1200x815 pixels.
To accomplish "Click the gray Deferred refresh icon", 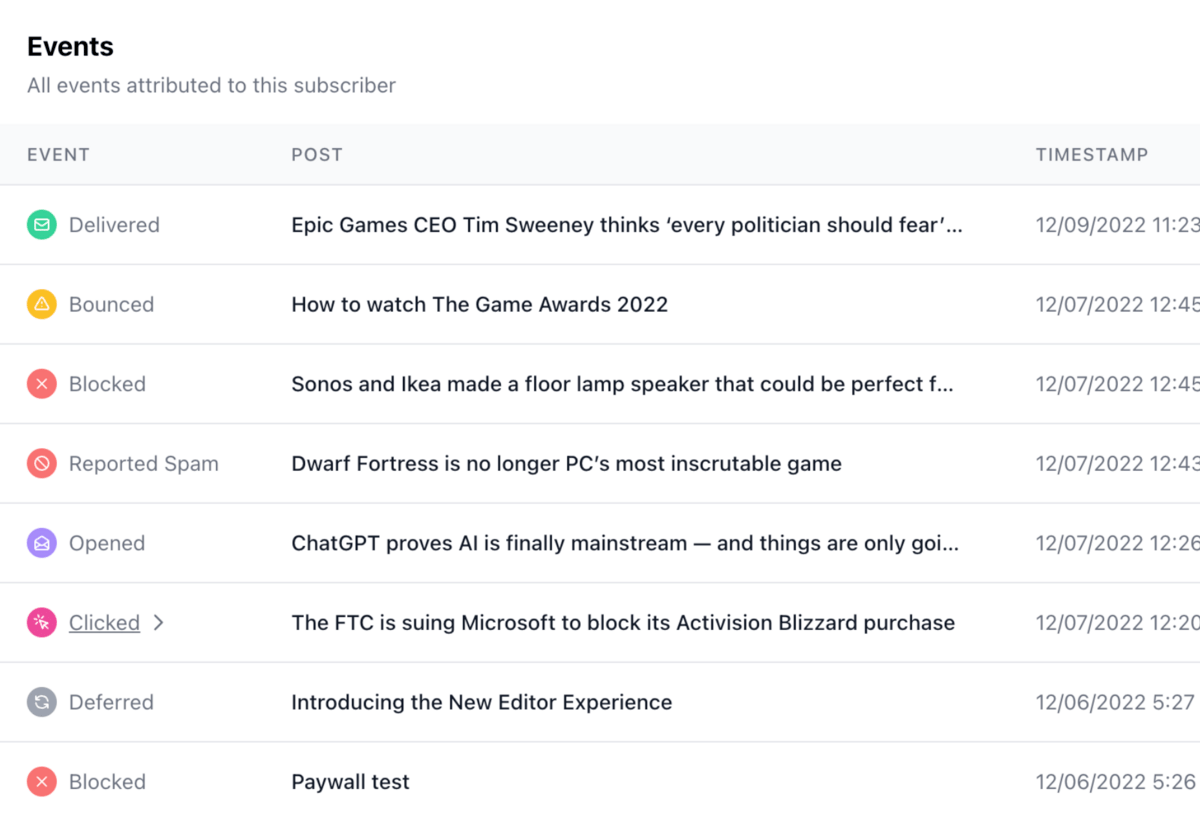I will pyautogui.click(x=41, y=702).
